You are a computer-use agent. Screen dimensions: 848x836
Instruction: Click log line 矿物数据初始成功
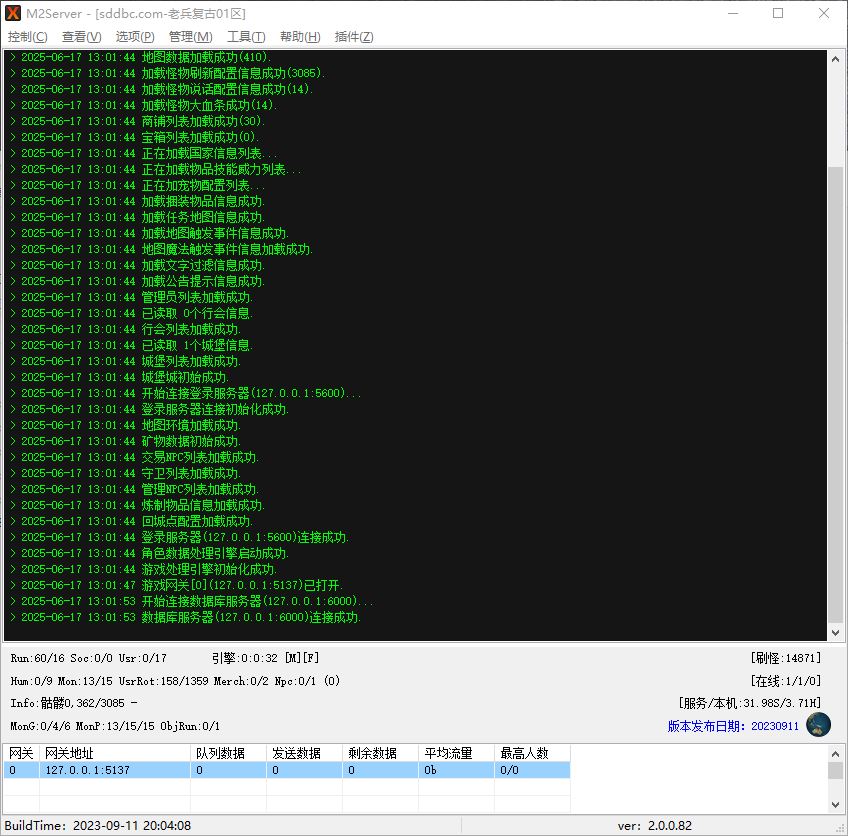[x=125, y=441]
